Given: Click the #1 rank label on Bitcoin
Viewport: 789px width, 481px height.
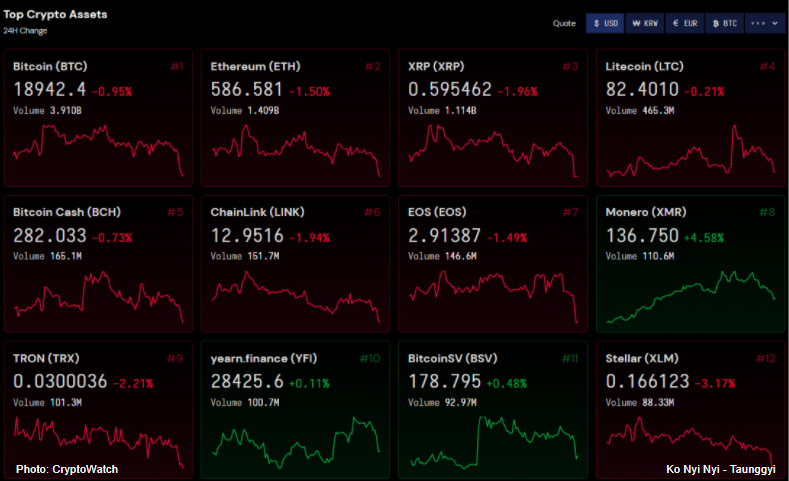Looking at the screenshot, I should [x=177, y=66].
